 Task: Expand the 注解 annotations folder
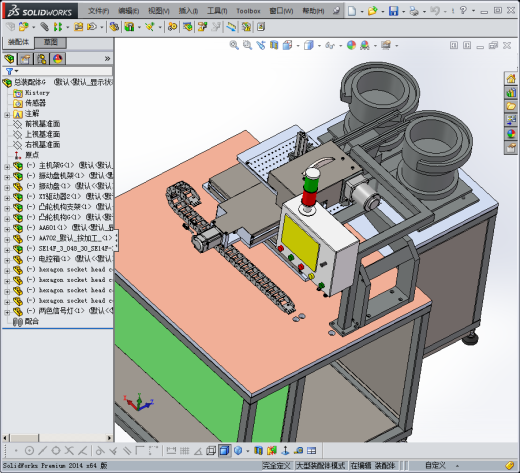click(7, 115)
